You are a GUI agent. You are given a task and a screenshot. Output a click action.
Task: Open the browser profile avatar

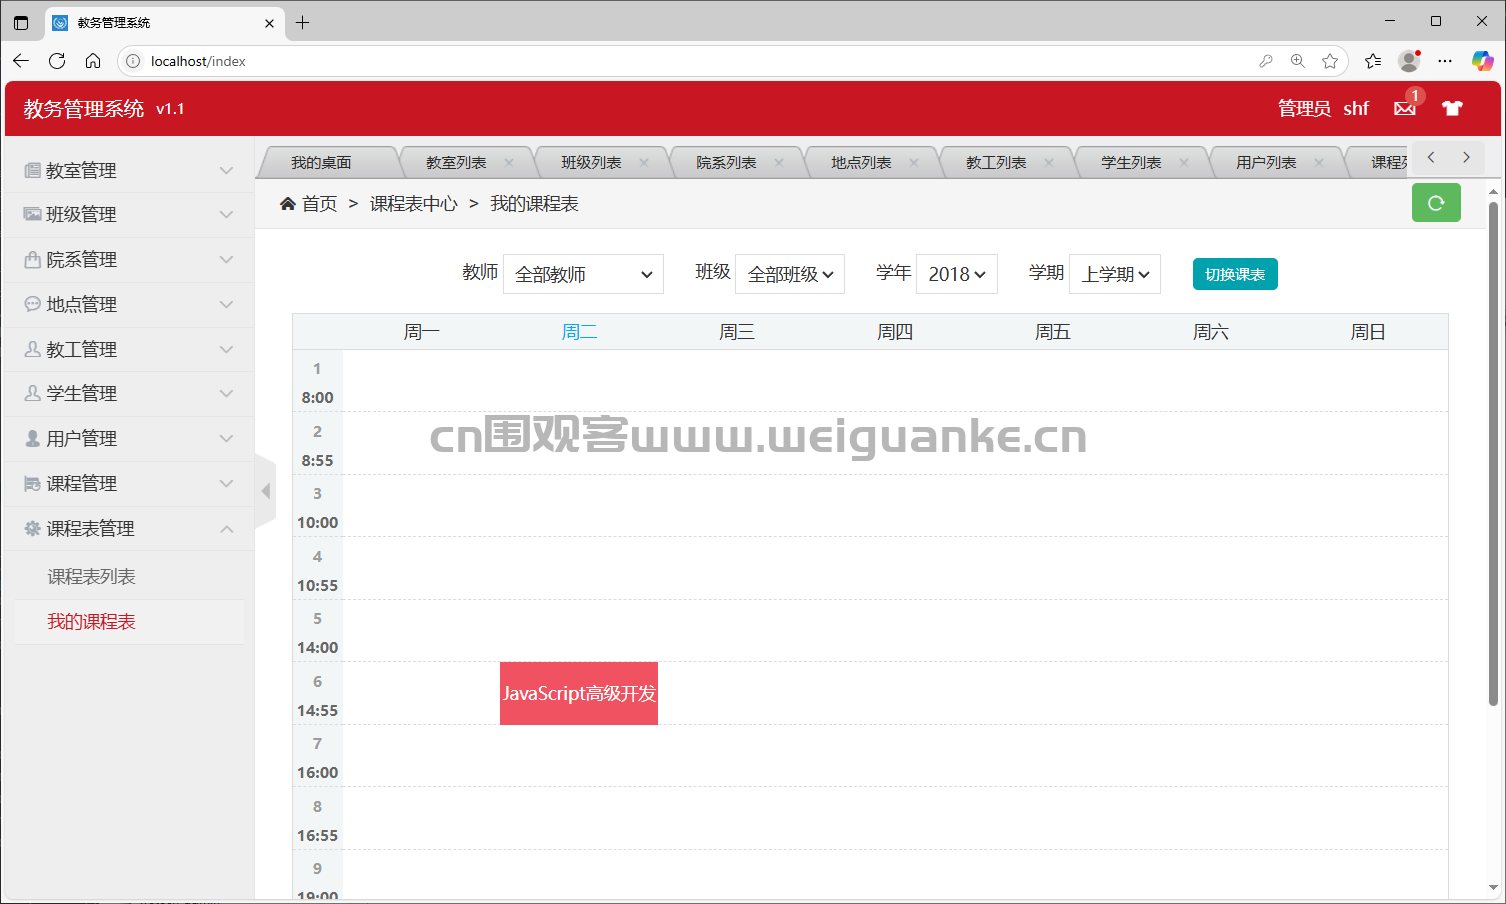1409,61
